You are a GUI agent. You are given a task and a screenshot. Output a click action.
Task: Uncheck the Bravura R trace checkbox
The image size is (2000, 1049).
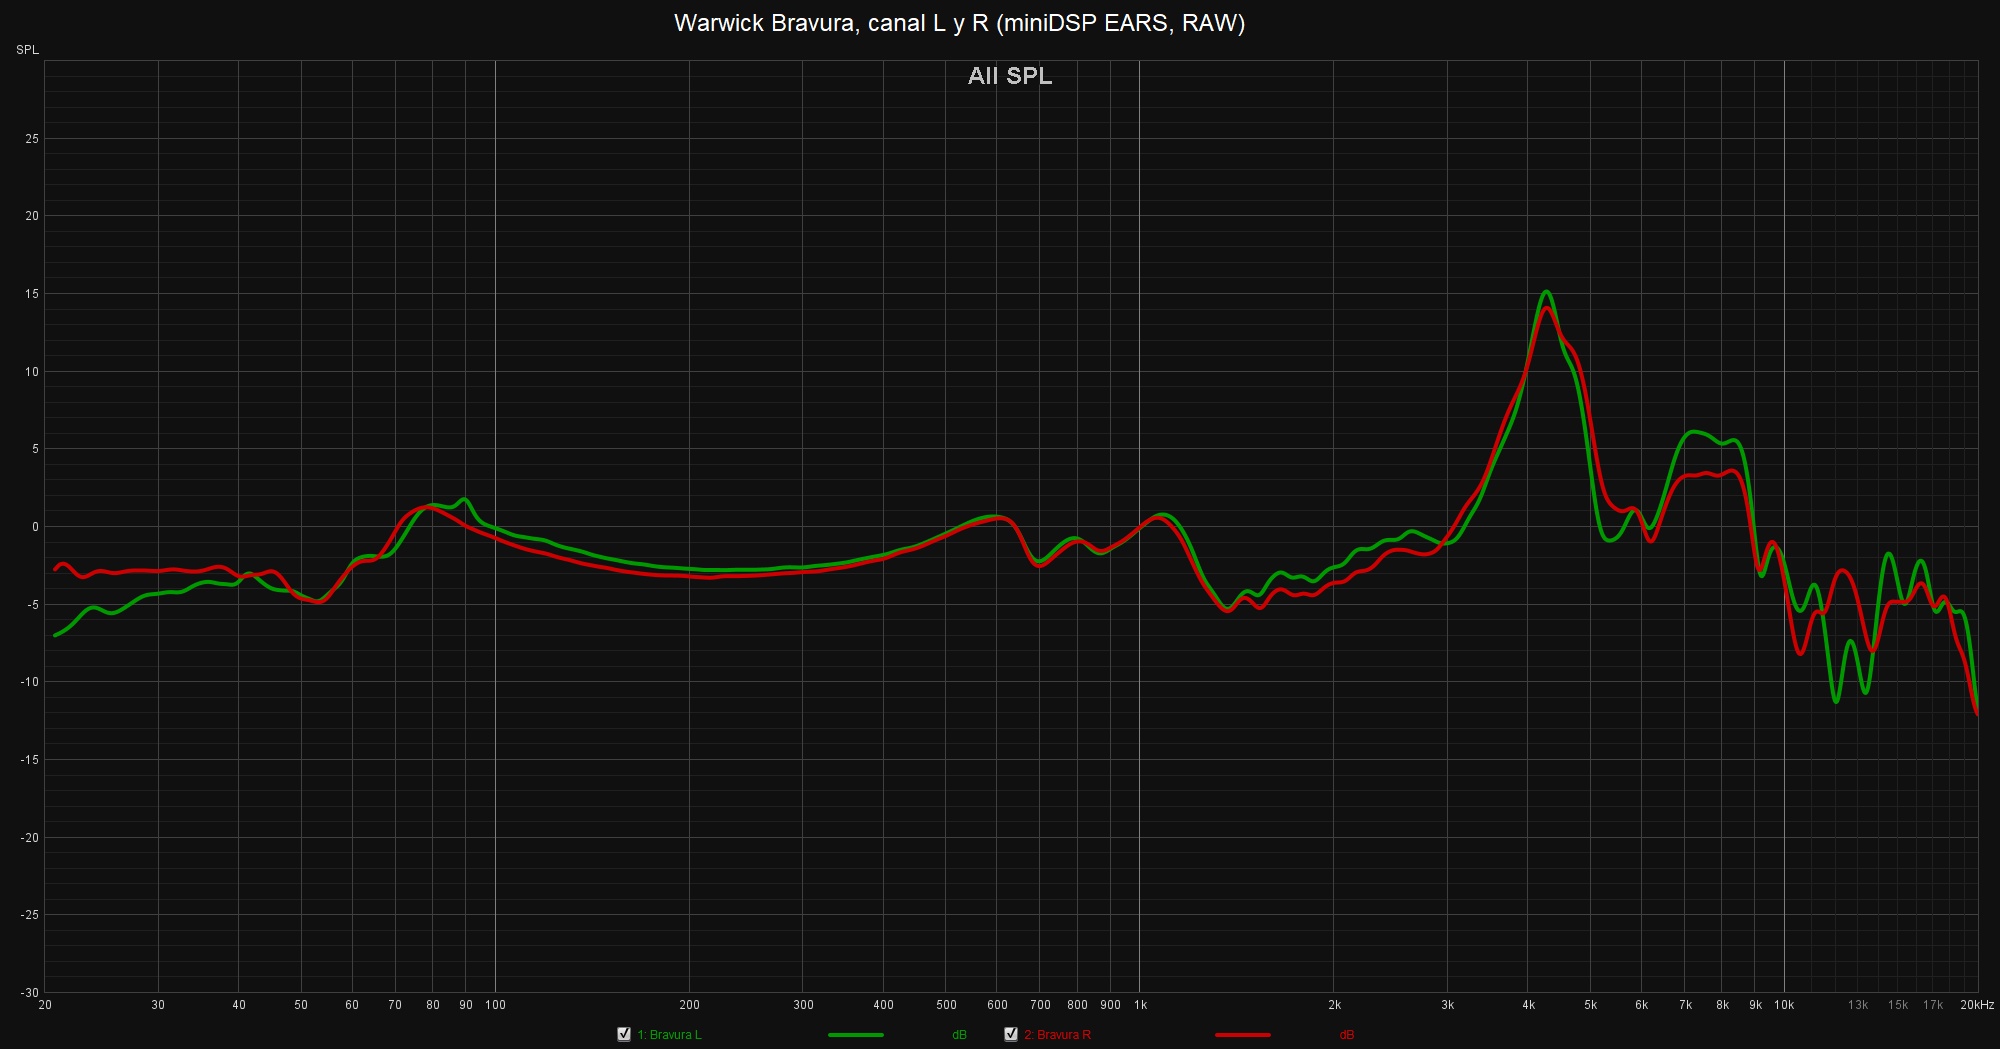coord(1011,1034)
